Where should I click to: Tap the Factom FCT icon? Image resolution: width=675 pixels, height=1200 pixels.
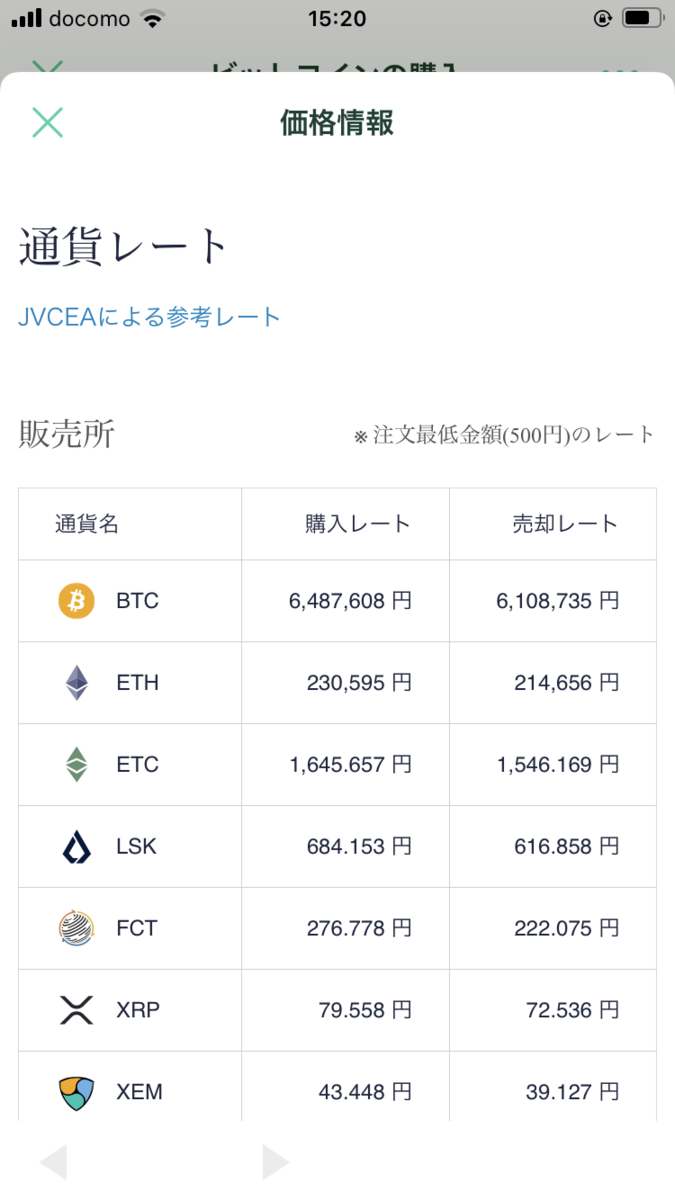pos(76,929)
